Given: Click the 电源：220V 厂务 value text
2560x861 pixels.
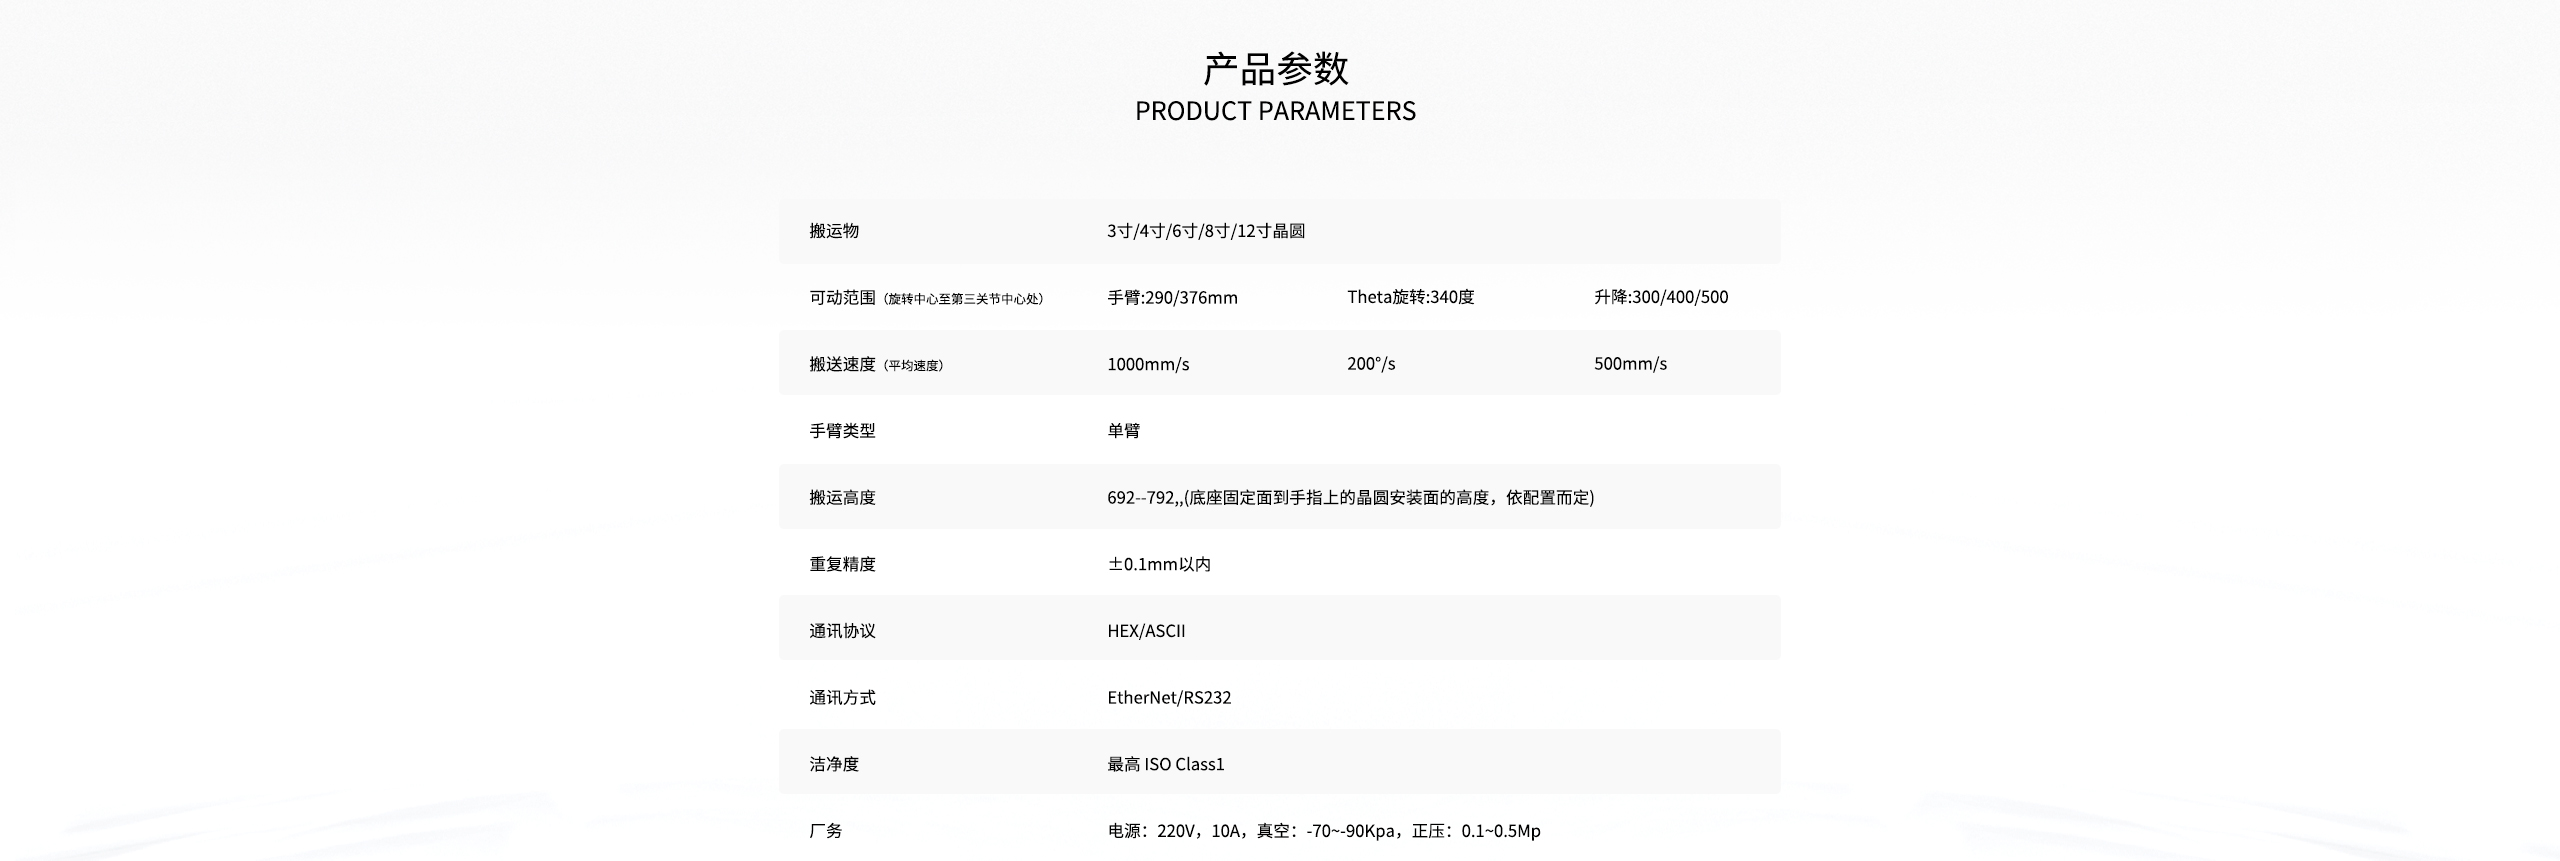Looking at the screenshot, I should 1323,831.
